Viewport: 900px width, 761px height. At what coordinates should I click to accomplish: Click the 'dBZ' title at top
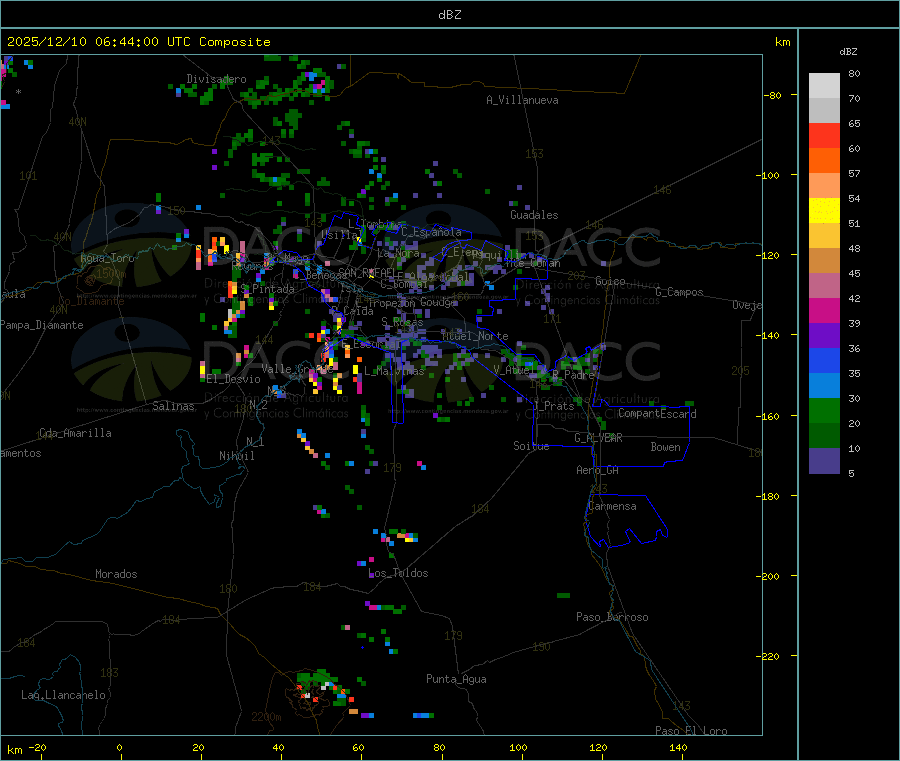[449, 15]
